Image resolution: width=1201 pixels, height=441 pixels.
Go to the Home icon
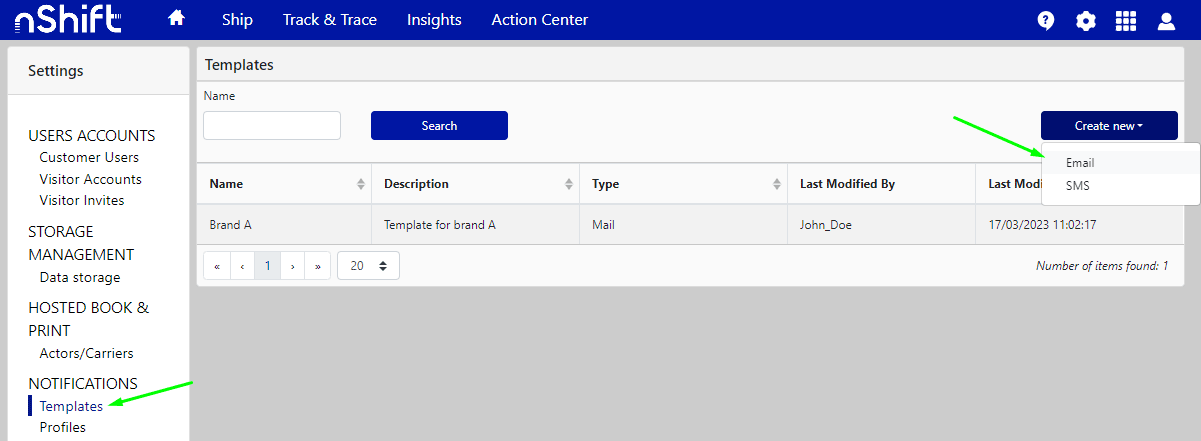(177, 19)
